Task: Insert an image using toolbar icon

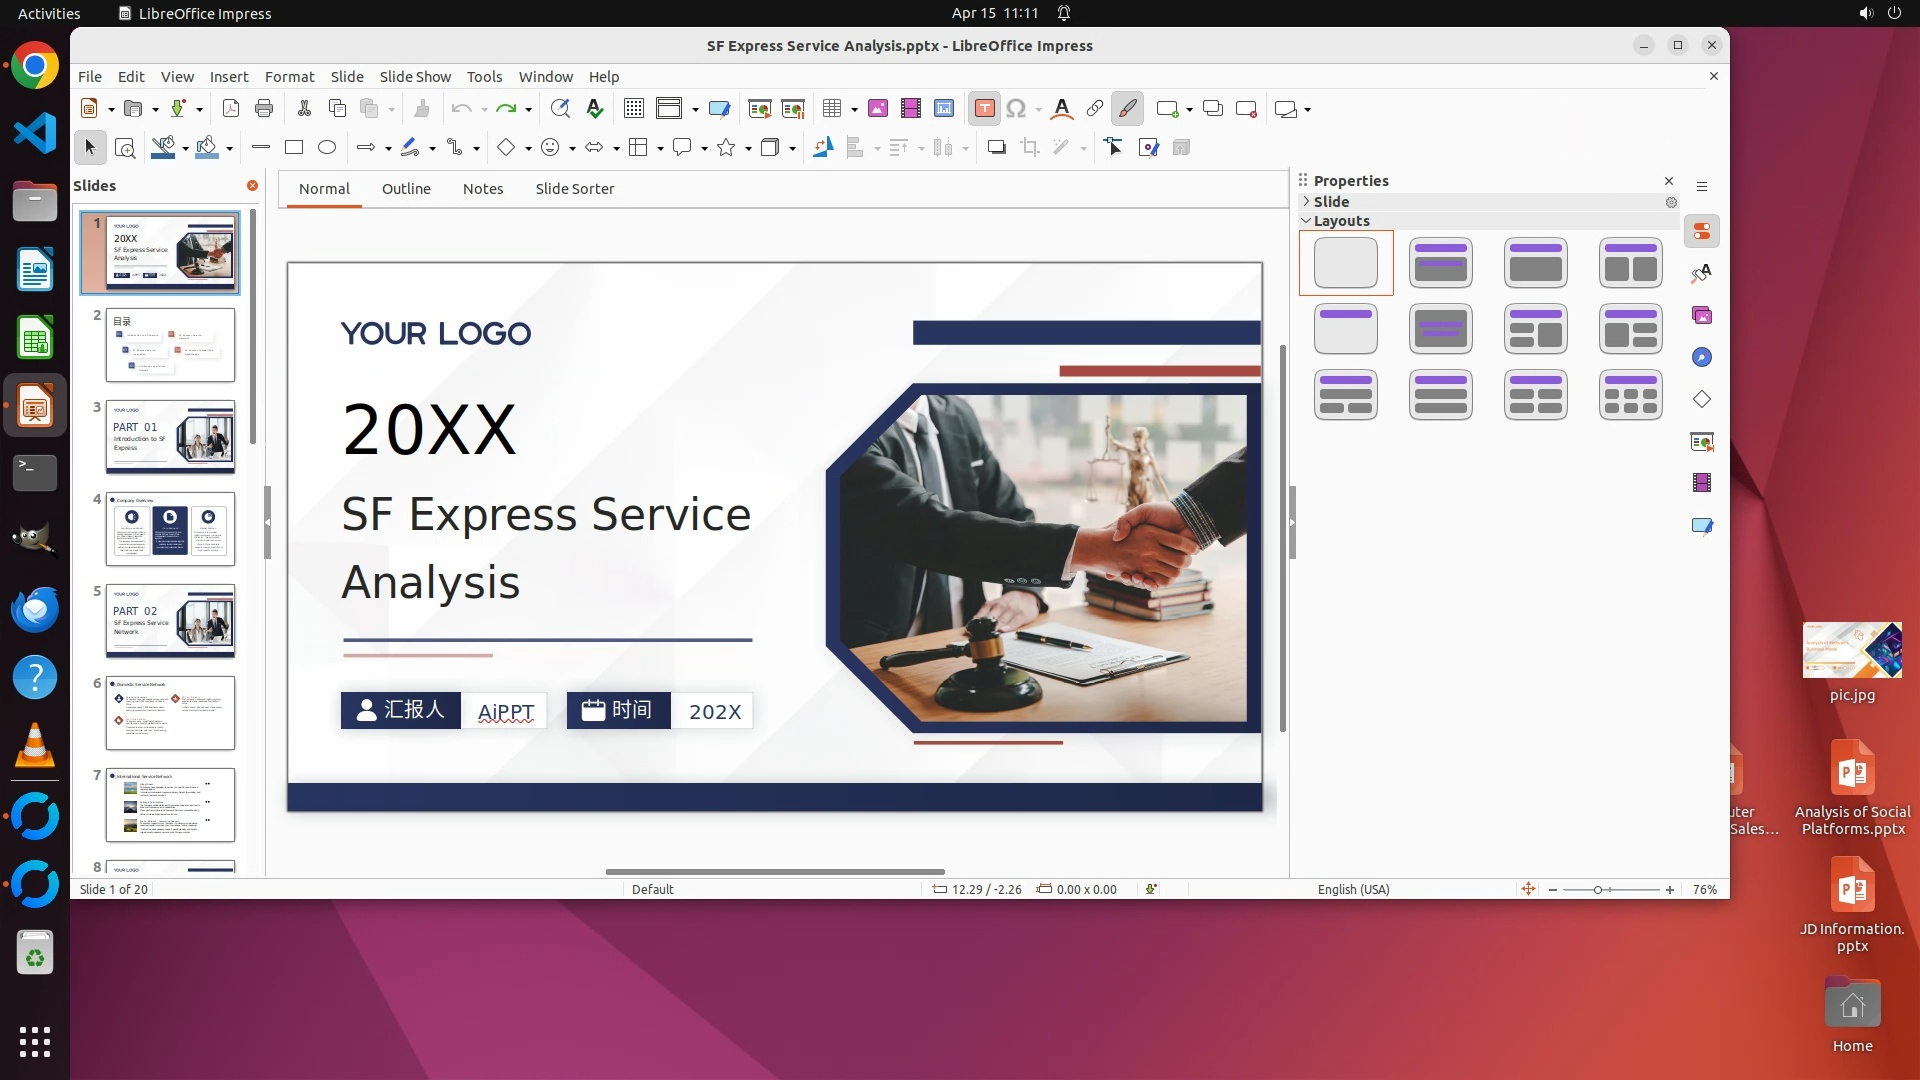Action: click(x=878, y=109)
